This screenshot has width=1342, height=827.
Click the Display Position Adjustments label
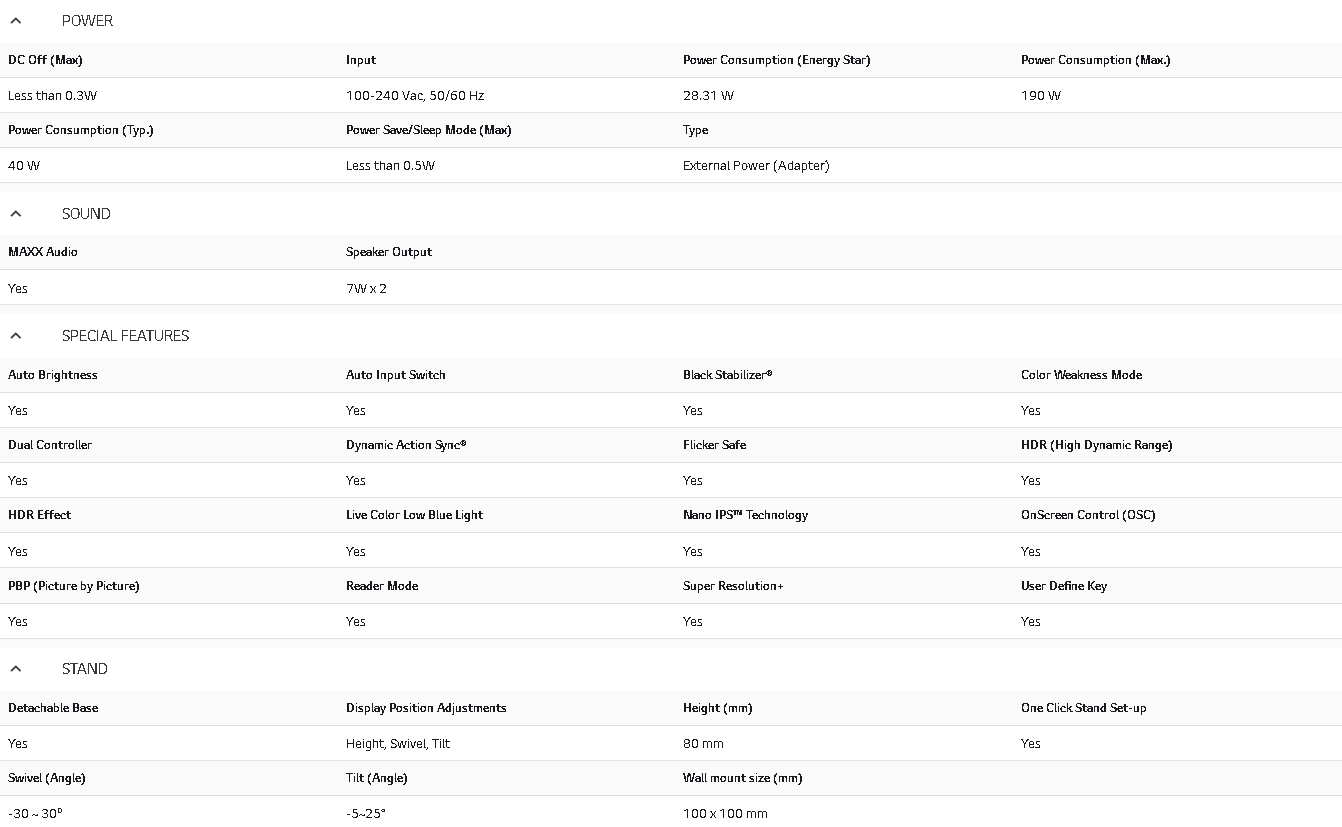coord(426,708)
